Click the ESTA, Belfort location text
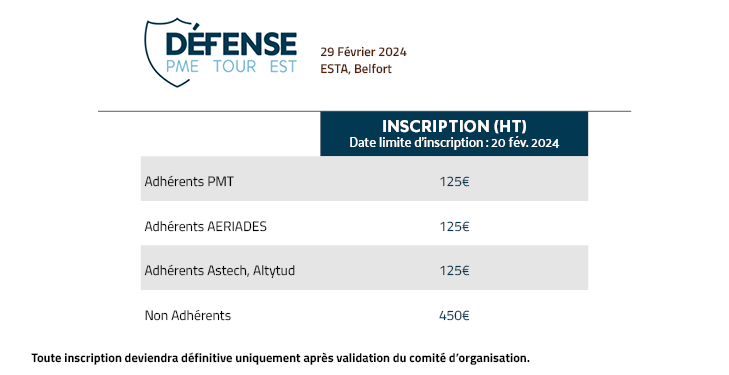729x375 pixels. [356, 69]
